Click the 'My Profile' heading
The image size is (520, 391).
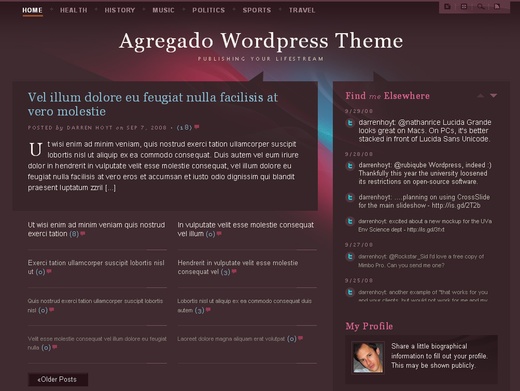369,326
